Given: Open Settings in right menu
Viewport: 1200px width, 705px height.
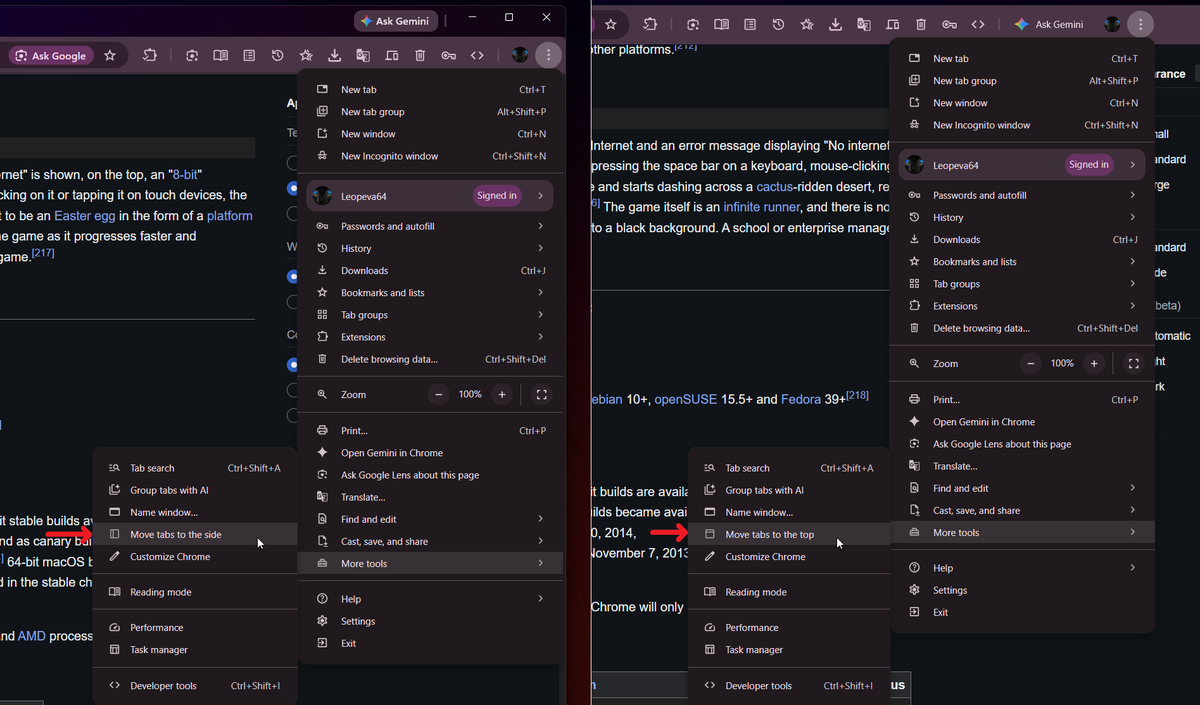Looking at the screenshot, I should pyautogui.click(x=1022, y=590).
